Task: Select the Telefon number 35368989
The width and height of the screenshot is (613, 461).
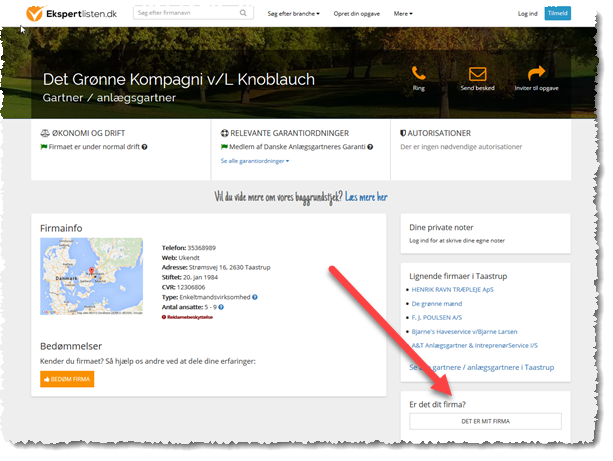Action: point(202,248)
